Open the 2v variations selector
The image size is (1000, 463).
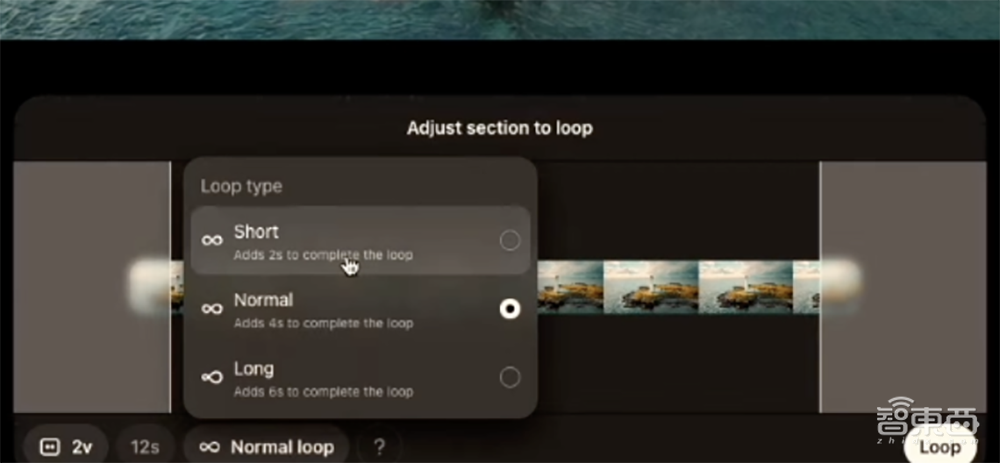tap(66, 447)
